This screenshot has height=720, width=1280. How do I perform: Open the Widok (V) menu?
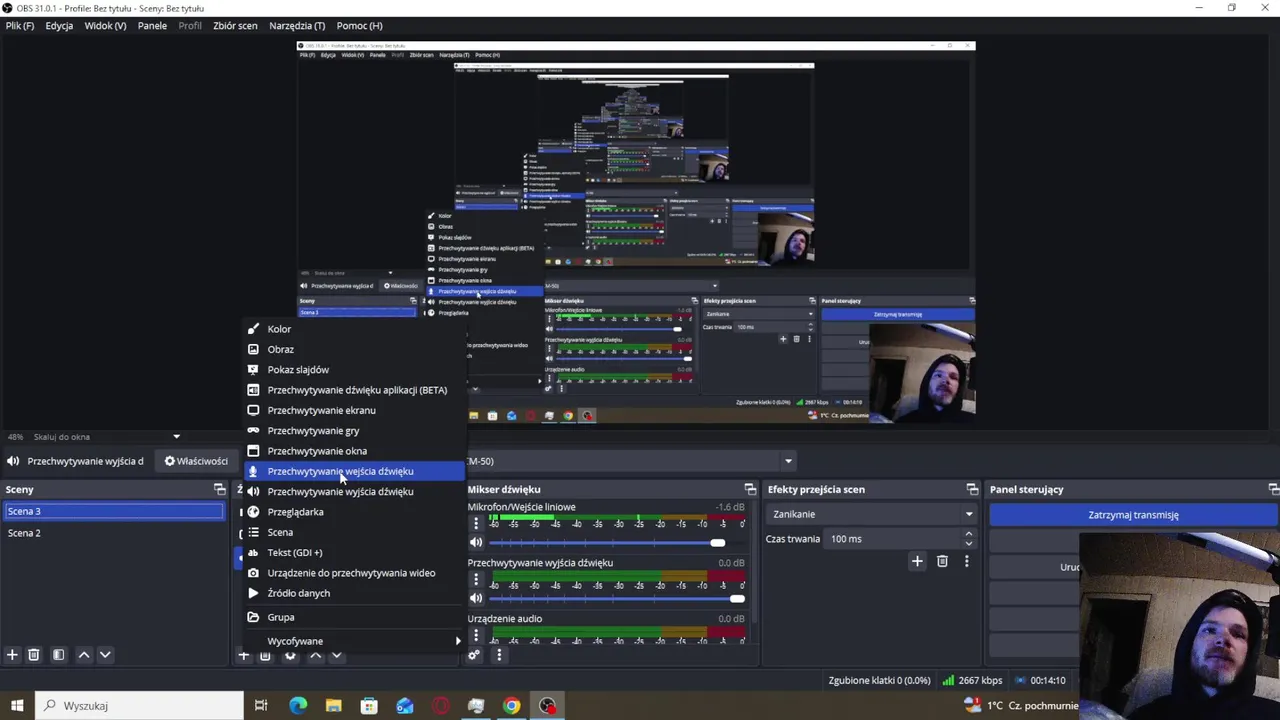pos(105,26)
